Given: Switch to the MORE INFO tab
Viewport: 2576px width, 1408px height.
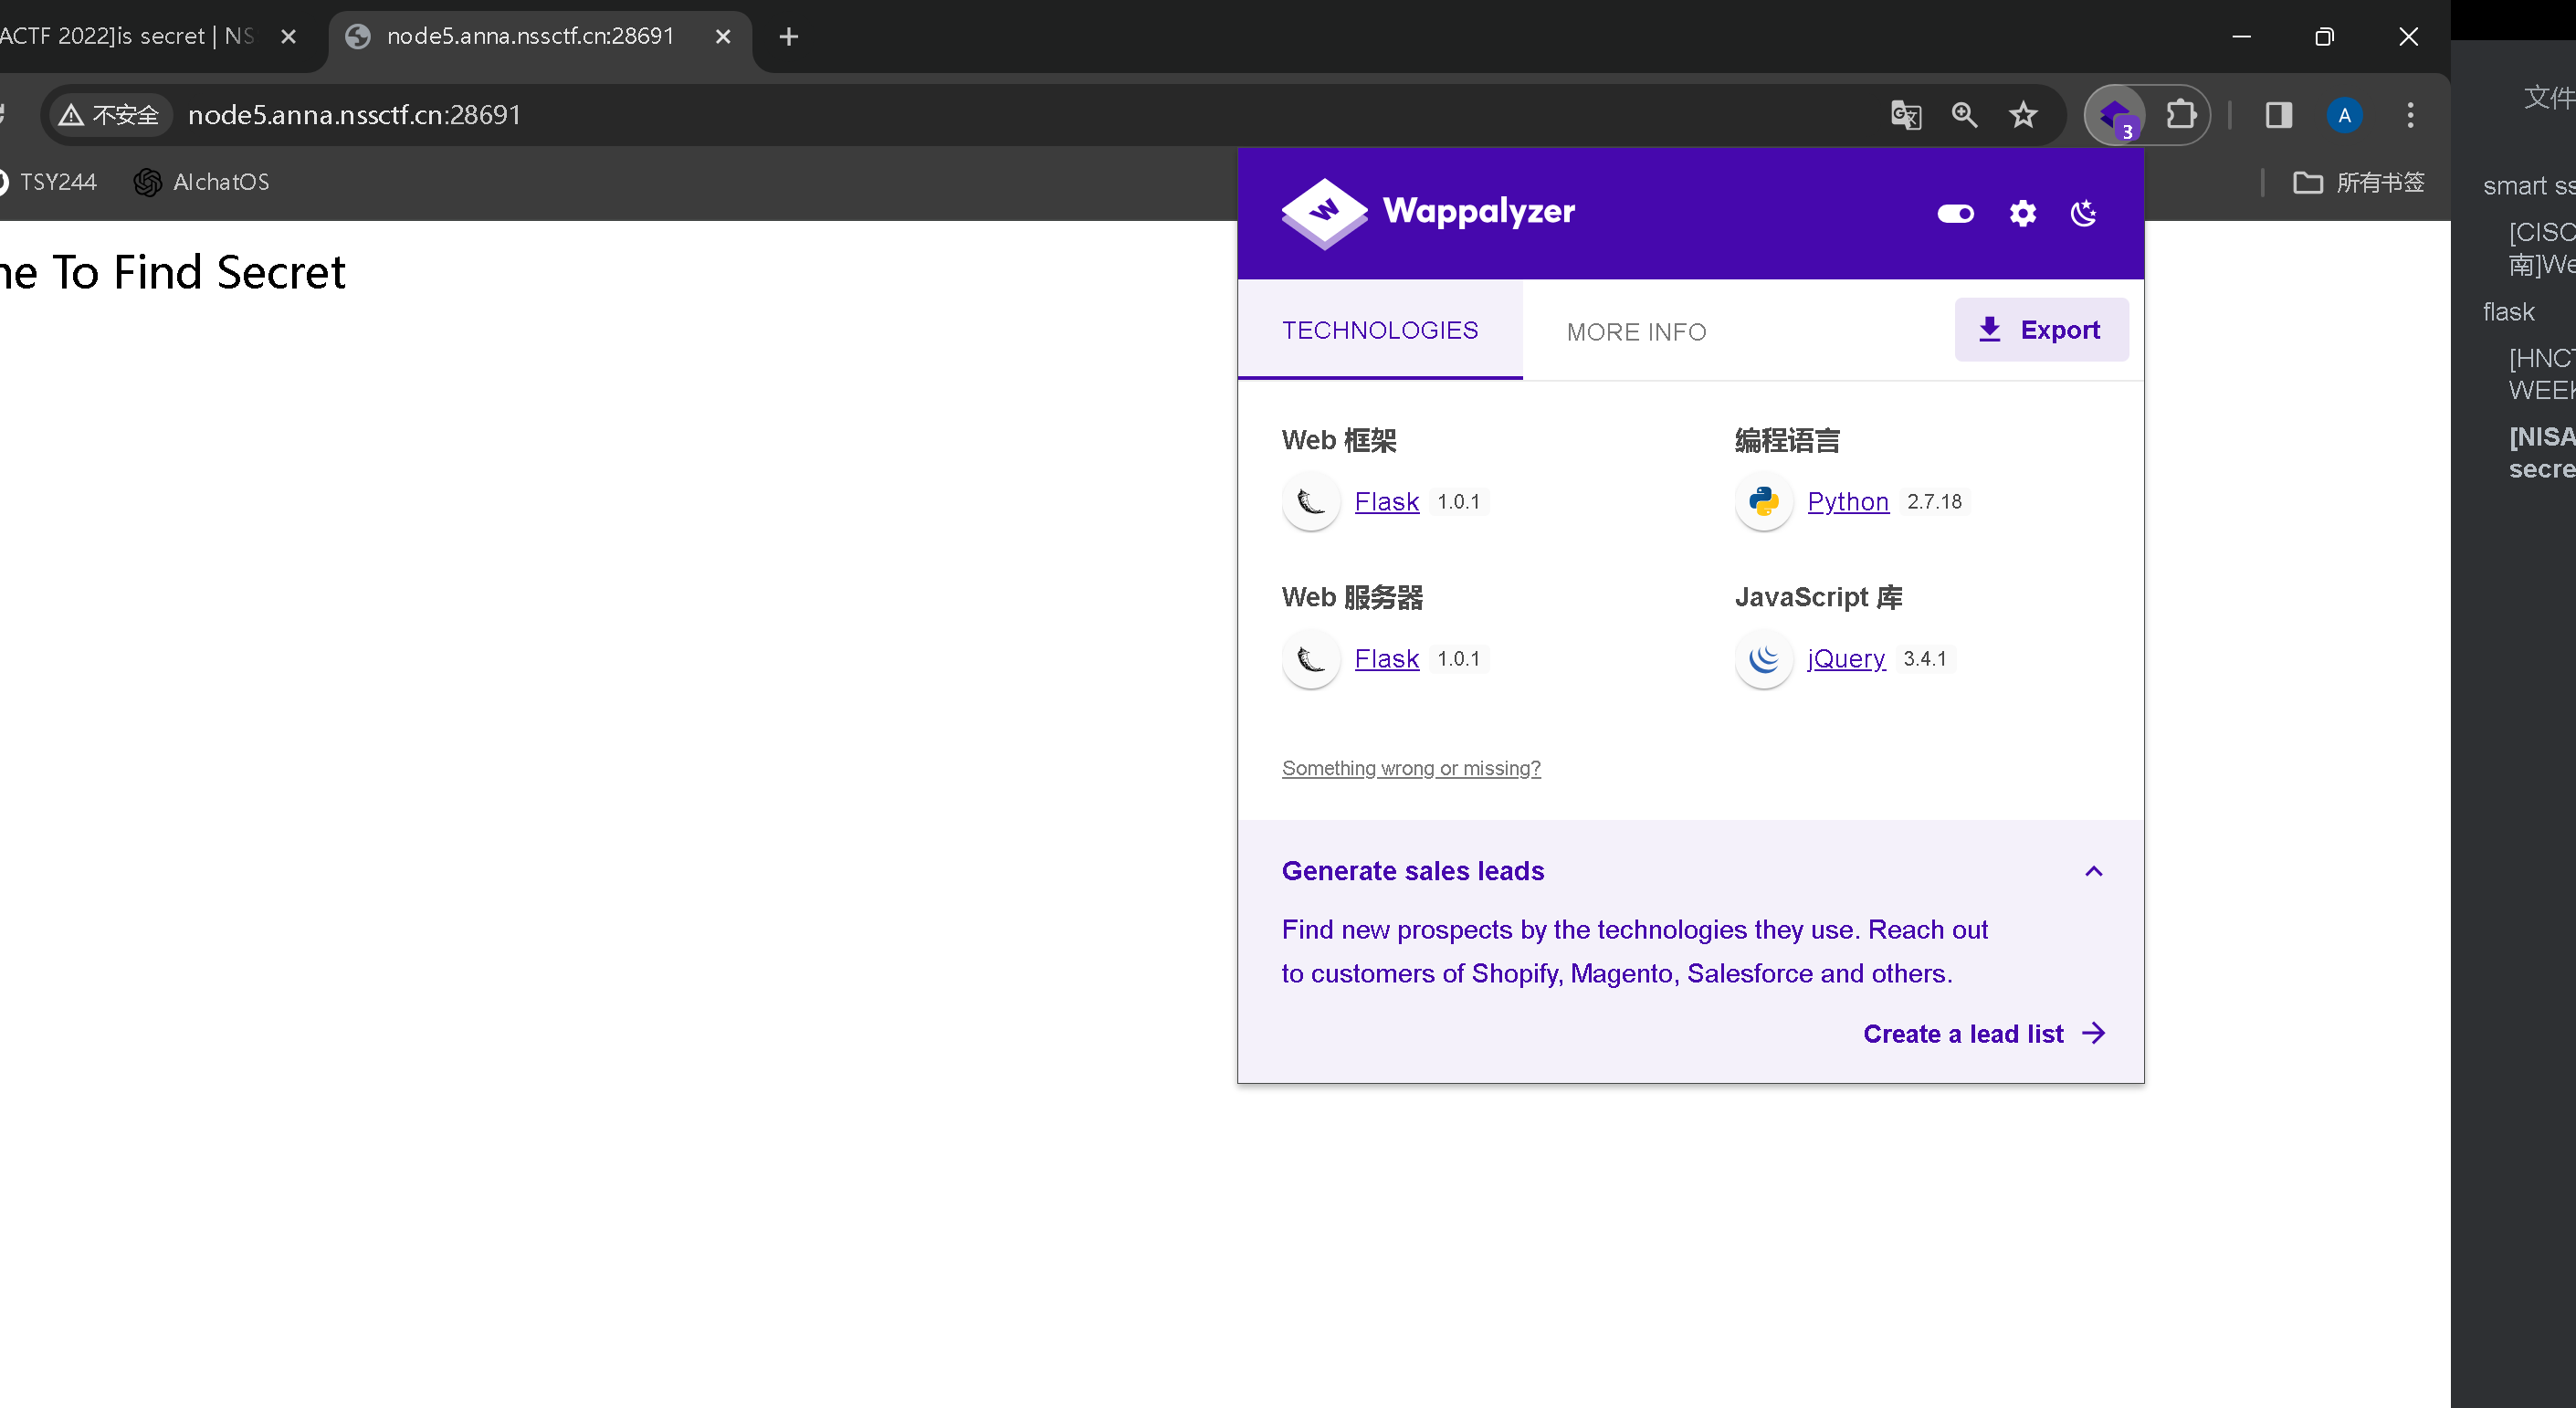Looking at the screenshot, I should point(1636,332).
